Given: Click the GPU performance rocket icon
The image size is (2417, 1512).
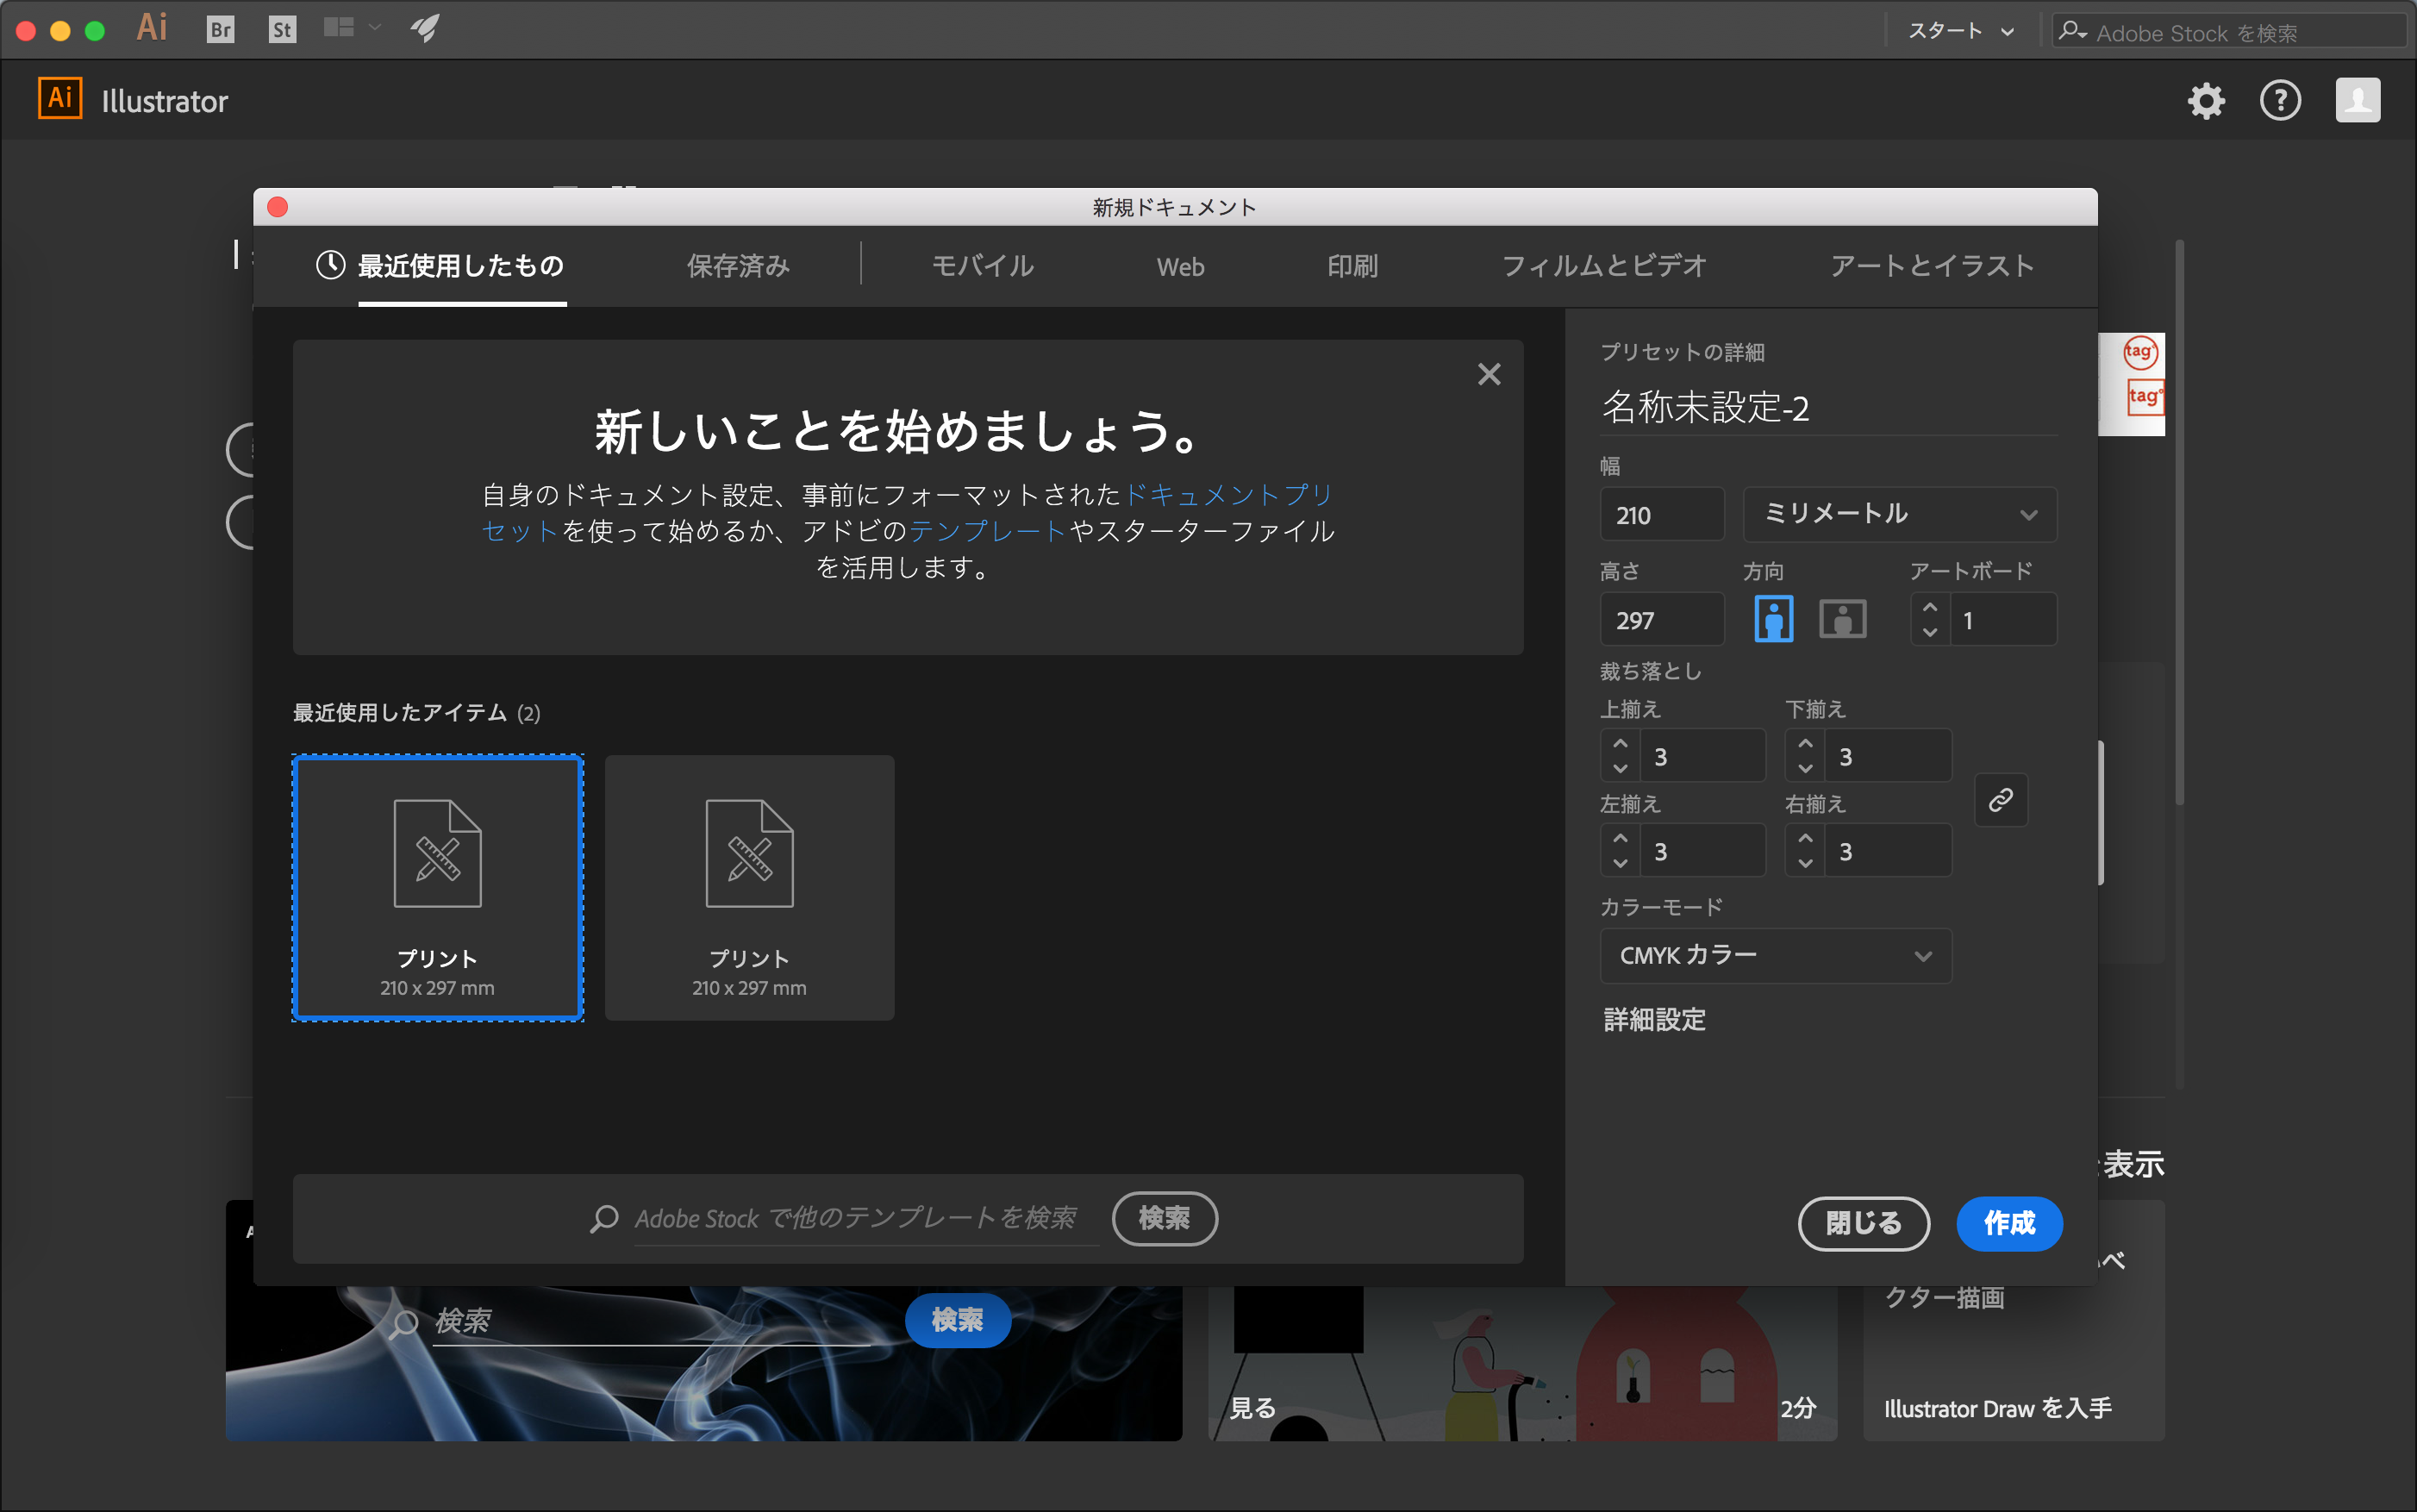Looking at the screenshot, I should click(x=425, y=28).
